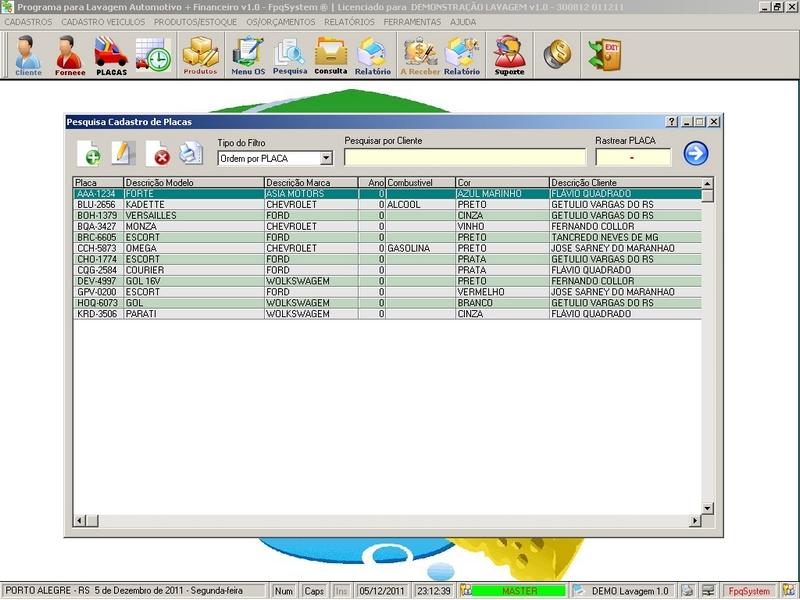
Task: Click the A Receber money icon
Action: tap(419, 55)
